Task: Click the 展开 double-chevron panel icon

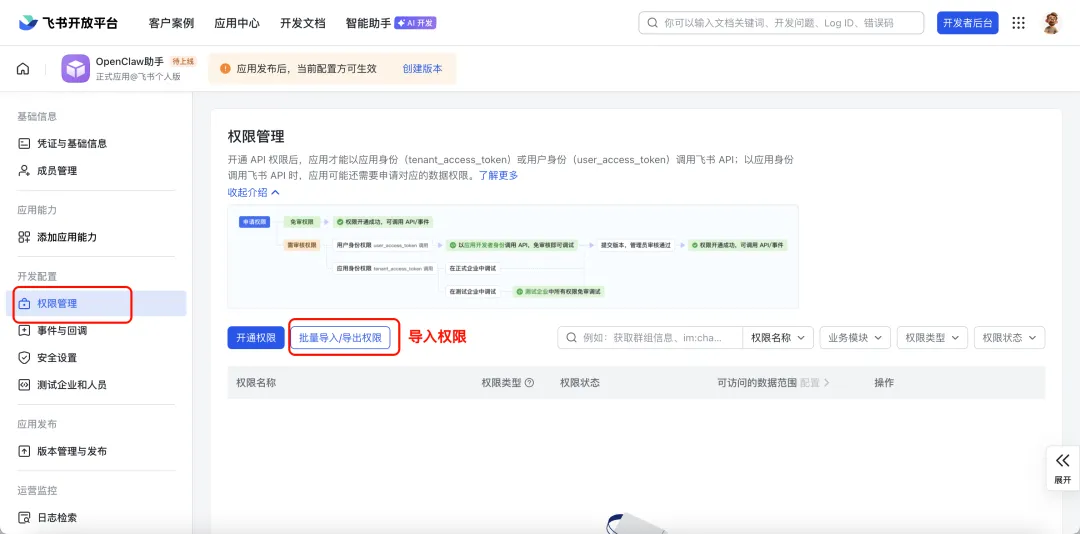Action: click(x=1062, y=461)
